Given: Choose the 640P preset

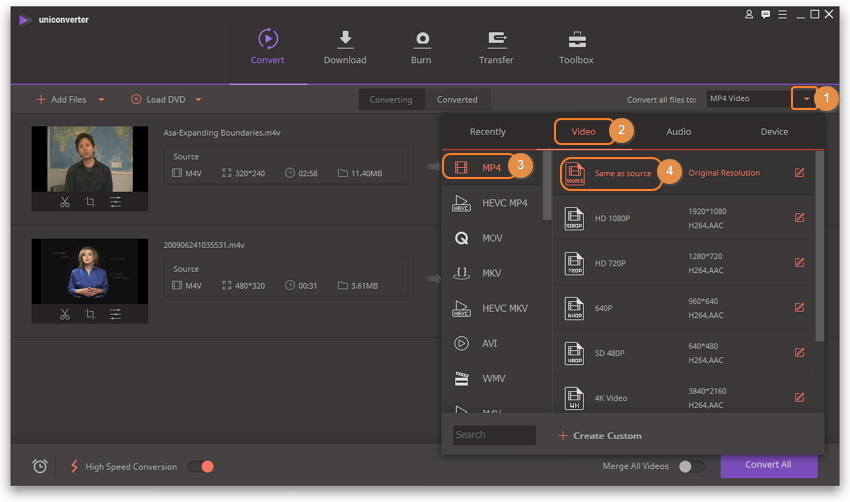Looking at the screenshot, I should pos(683,308).
